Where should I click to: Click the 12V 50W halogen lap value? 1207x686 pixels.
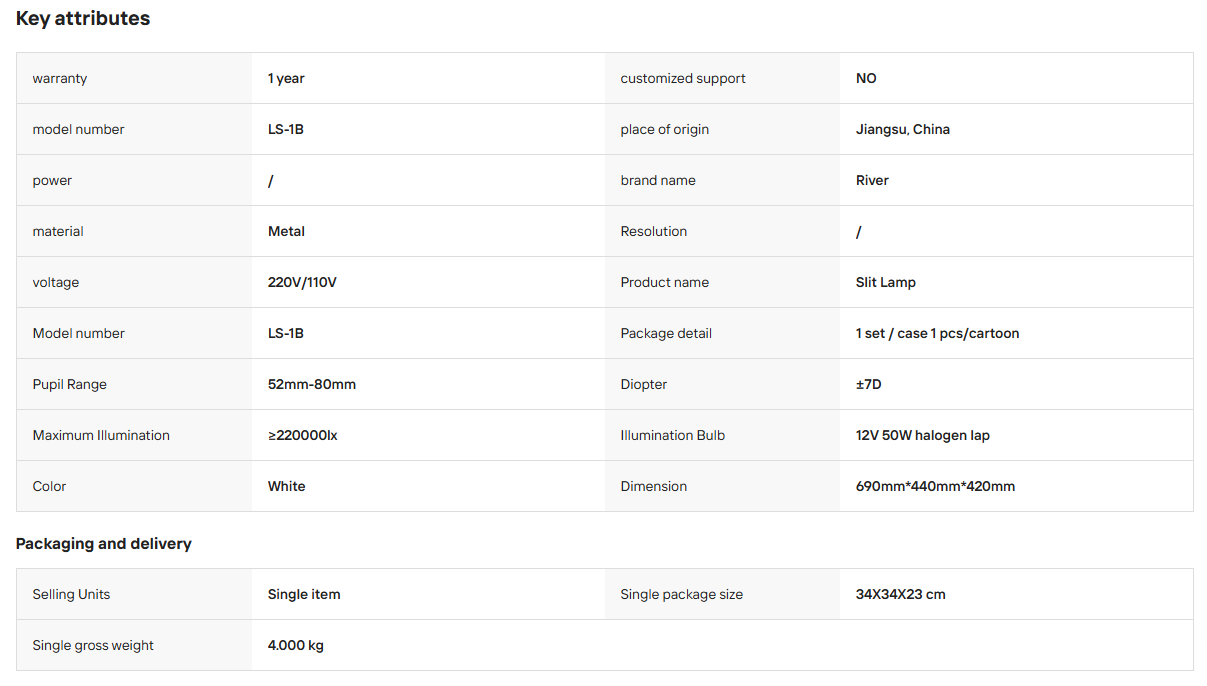pyautogui.click(x=923, y=435)
